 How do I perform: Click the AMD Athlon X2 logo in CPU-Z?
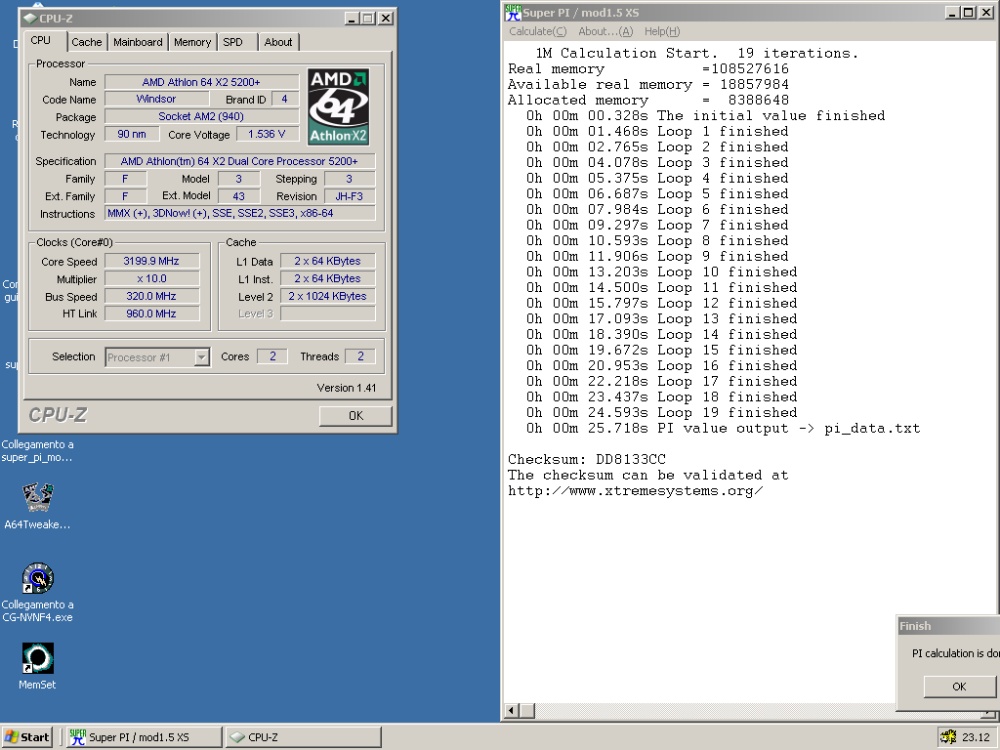[338, 107]
